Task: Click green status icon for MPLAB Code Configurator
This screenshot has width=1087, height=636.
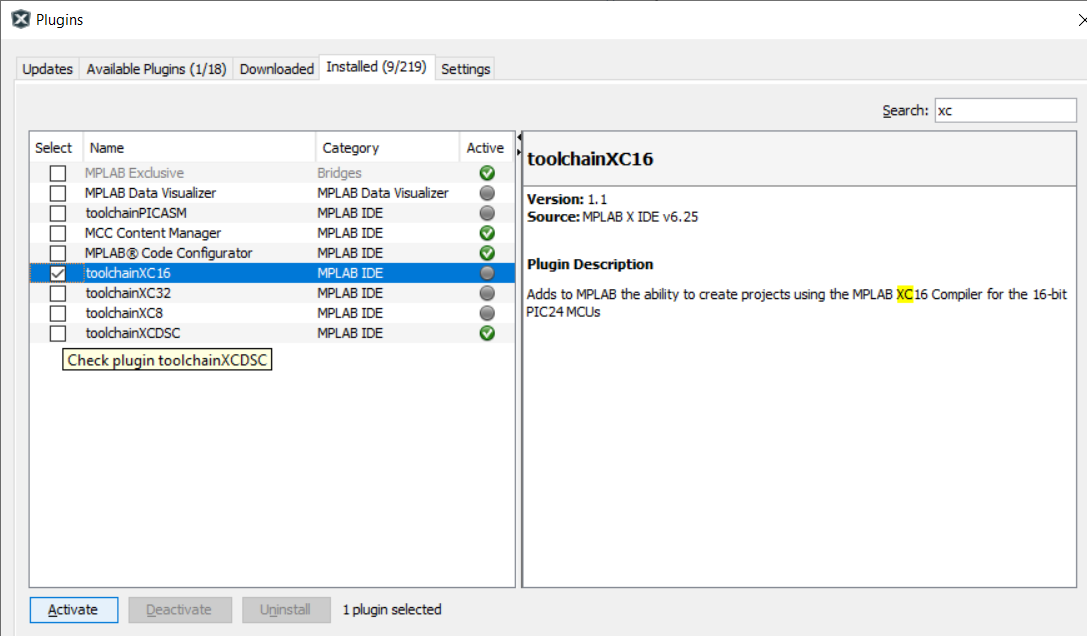Action: point(487,253)
